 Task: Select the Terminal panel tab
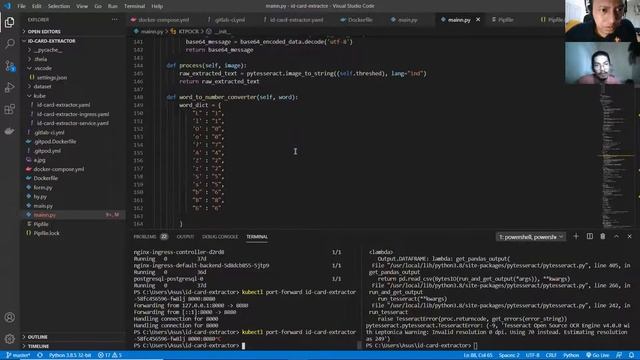click(257, 237)
